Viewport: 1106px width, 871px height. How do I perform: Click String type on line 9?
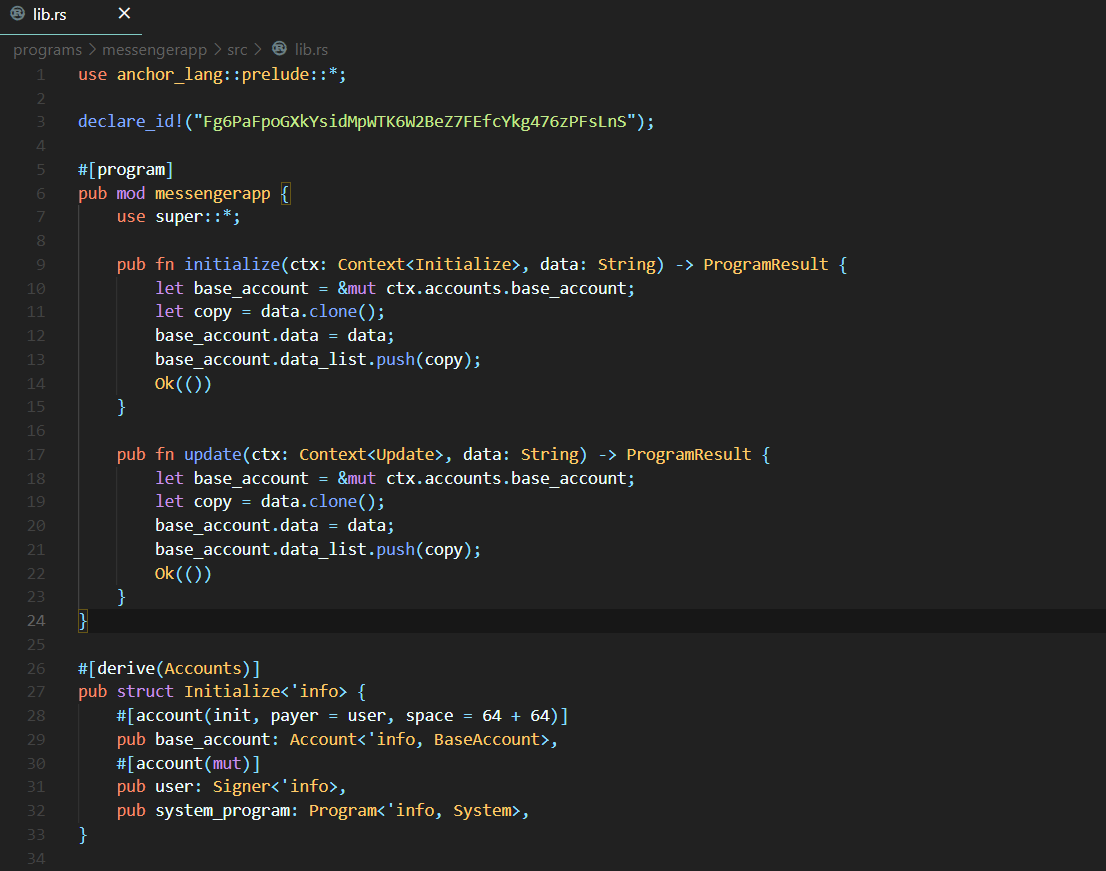626,264
